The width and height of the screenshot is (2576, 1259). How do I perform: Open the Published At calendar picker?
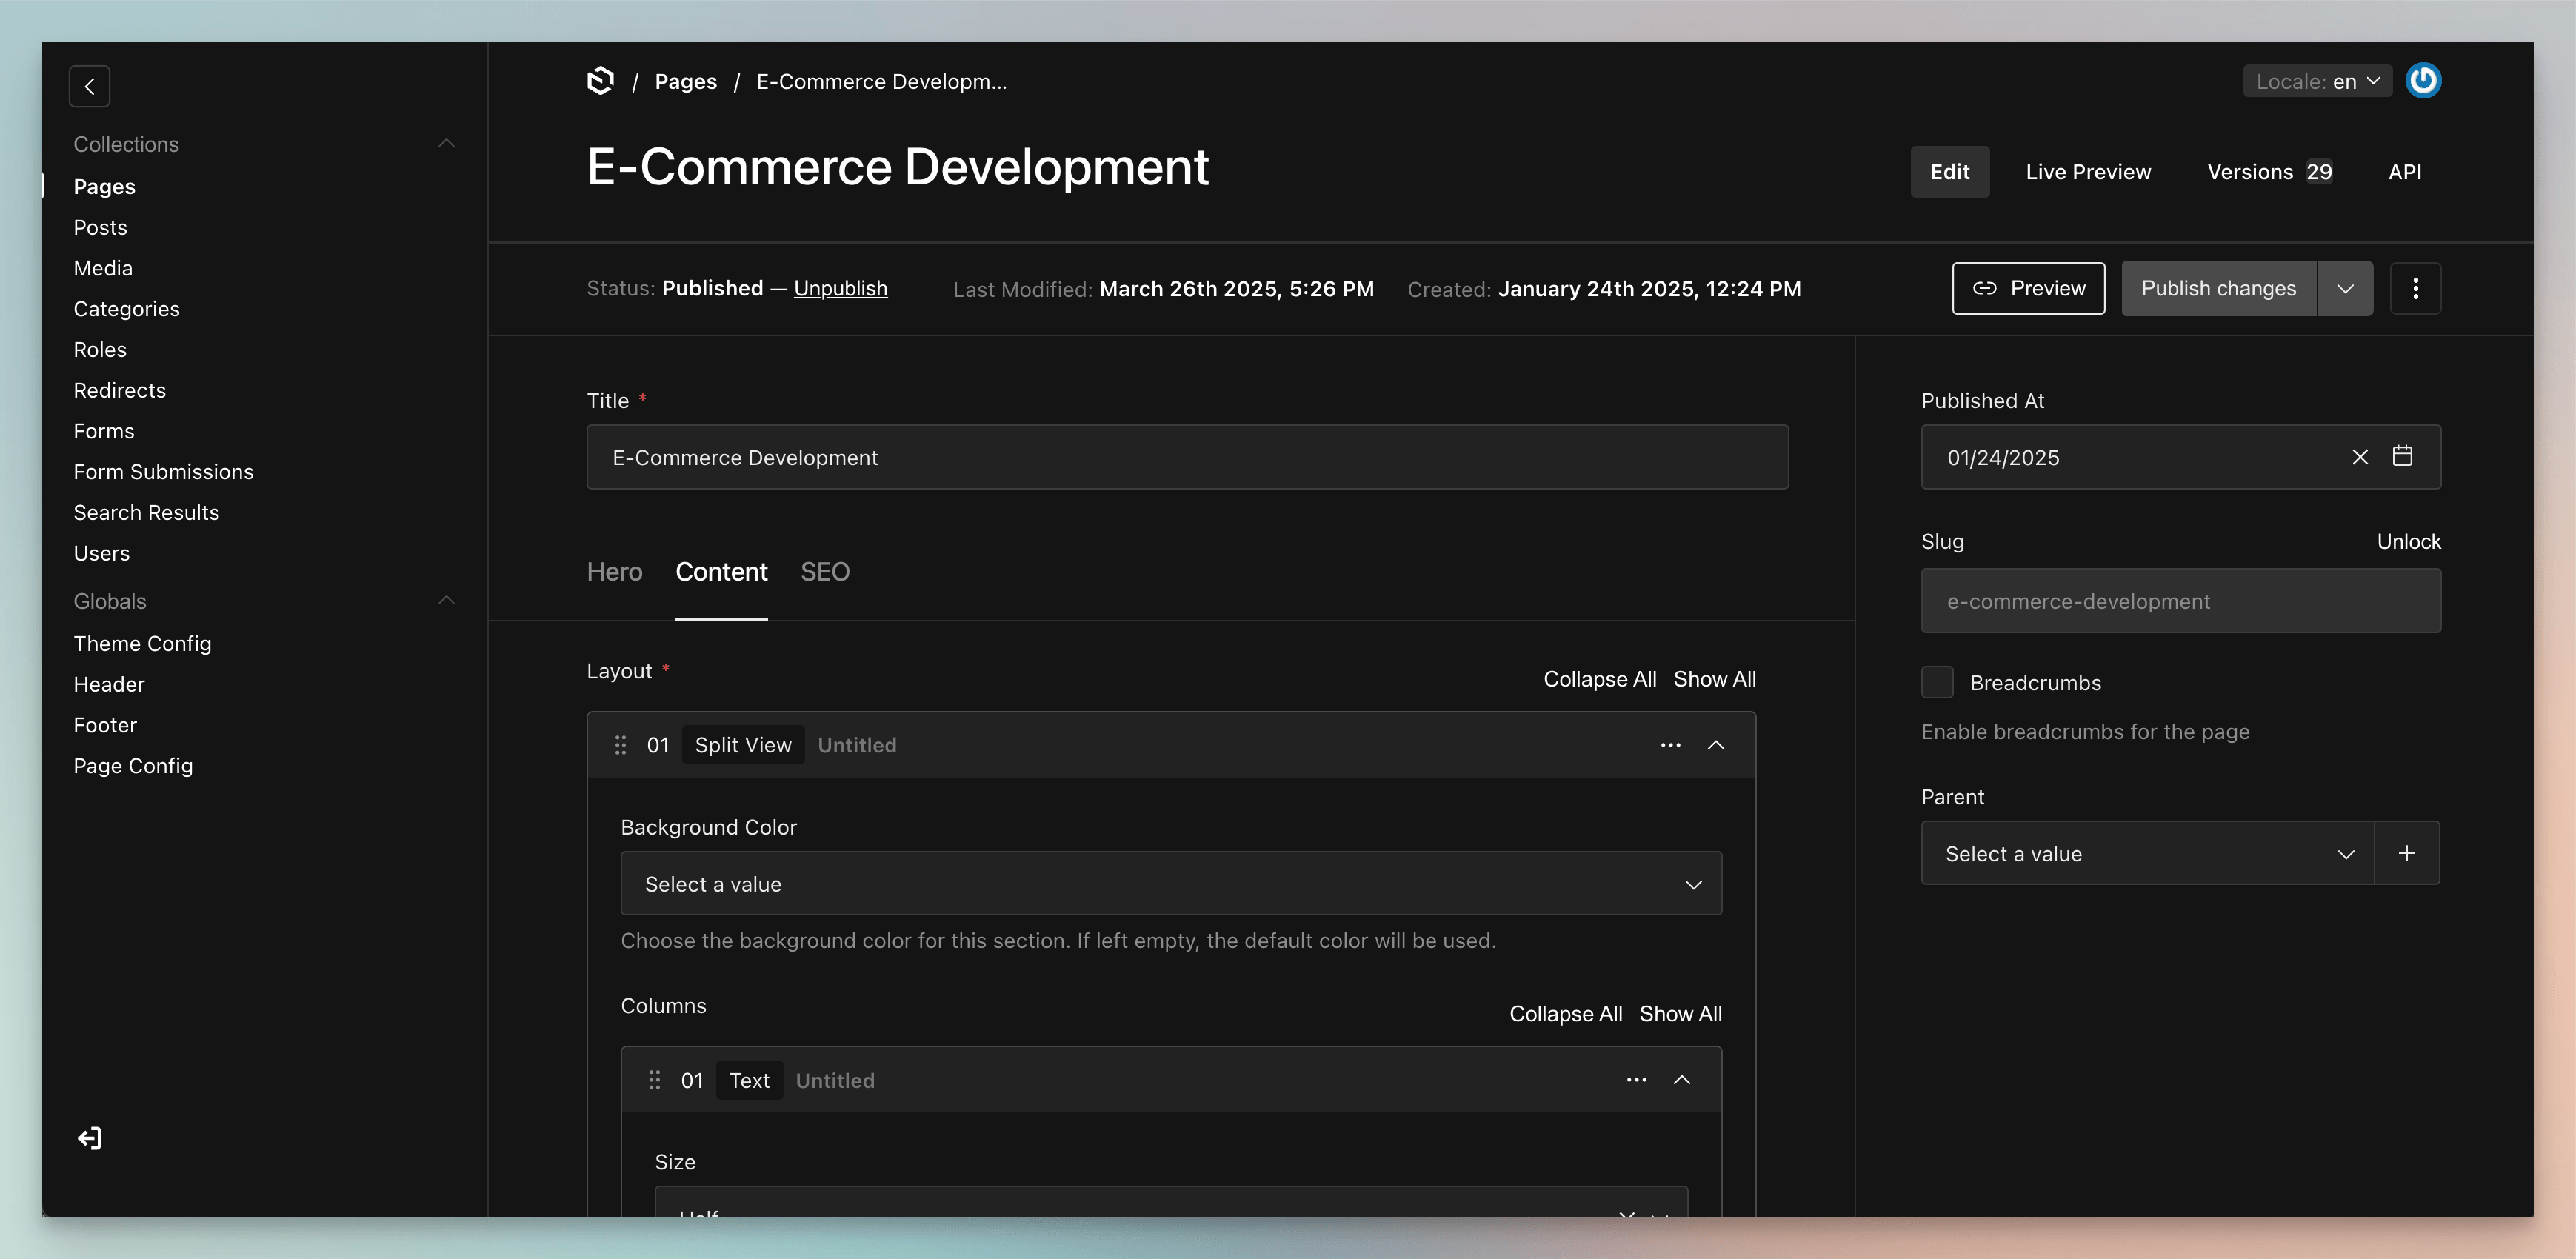(2402, 457)
